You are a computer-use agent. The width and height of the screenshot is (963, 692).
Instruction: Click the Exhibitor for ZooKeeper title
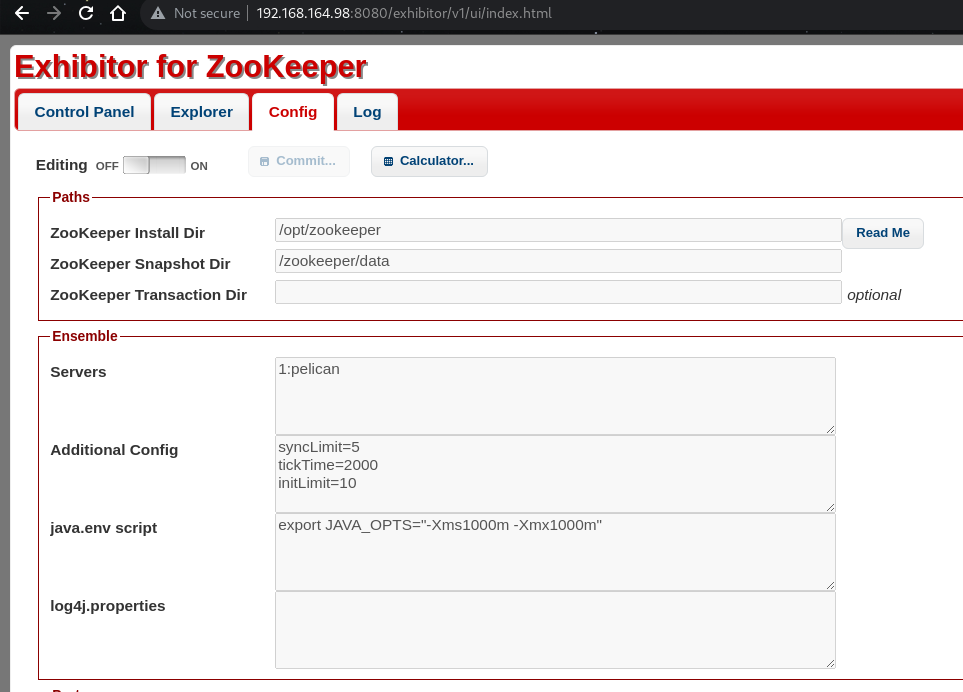[190, 66]
